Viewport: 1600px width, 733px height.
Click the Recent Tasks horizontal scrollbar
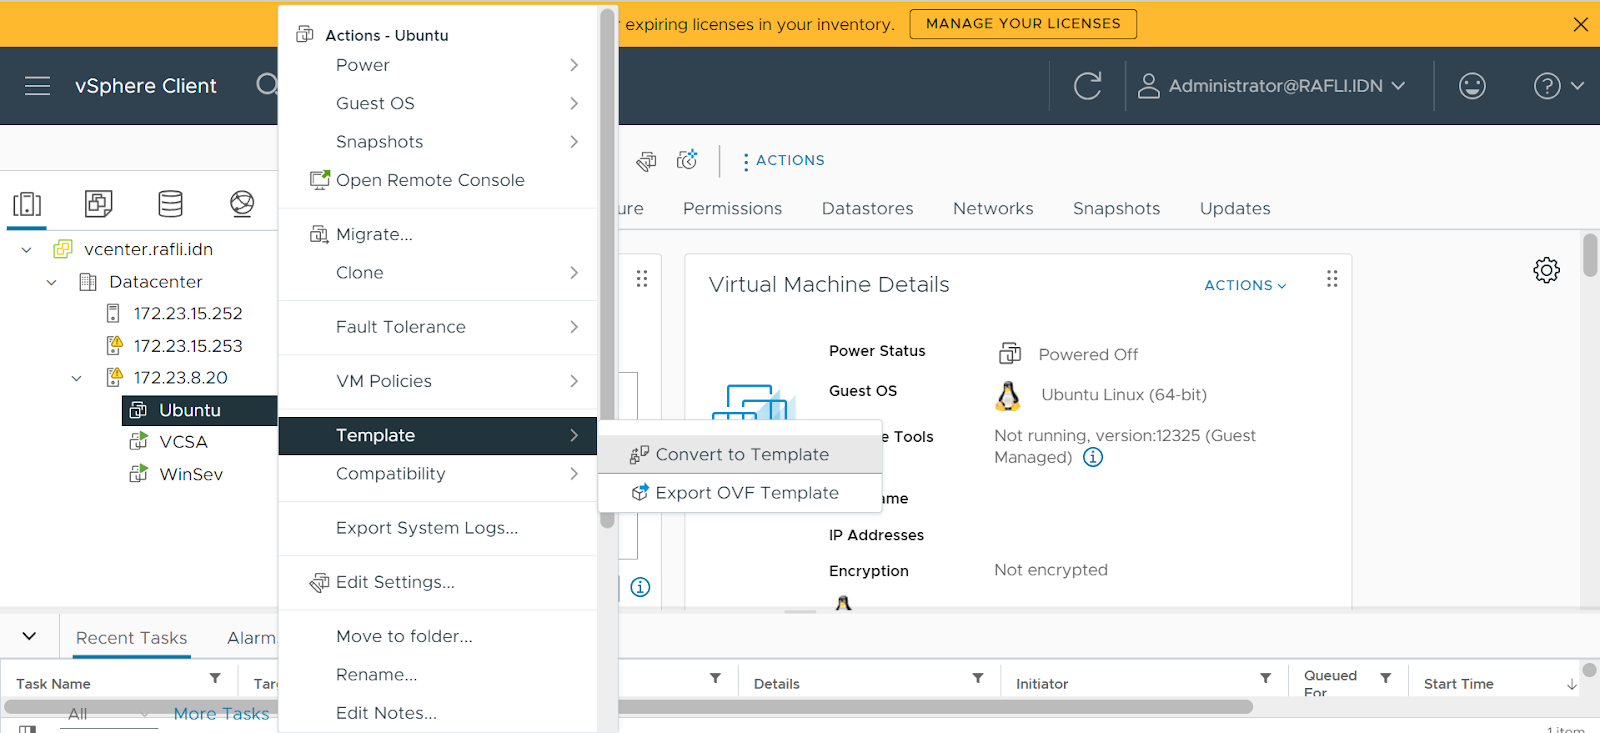click(628, 707)
